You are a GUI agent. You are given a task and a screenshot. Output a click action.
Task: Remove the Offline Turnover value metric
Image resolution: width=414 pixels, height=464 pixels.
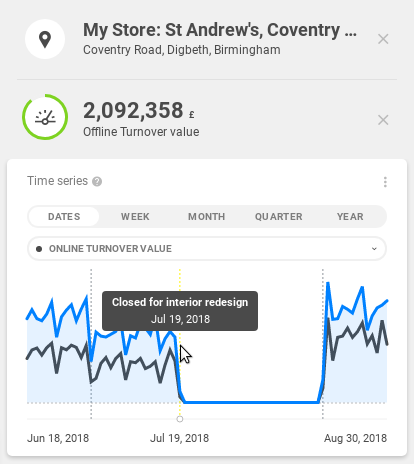click(x=383, y=120)
